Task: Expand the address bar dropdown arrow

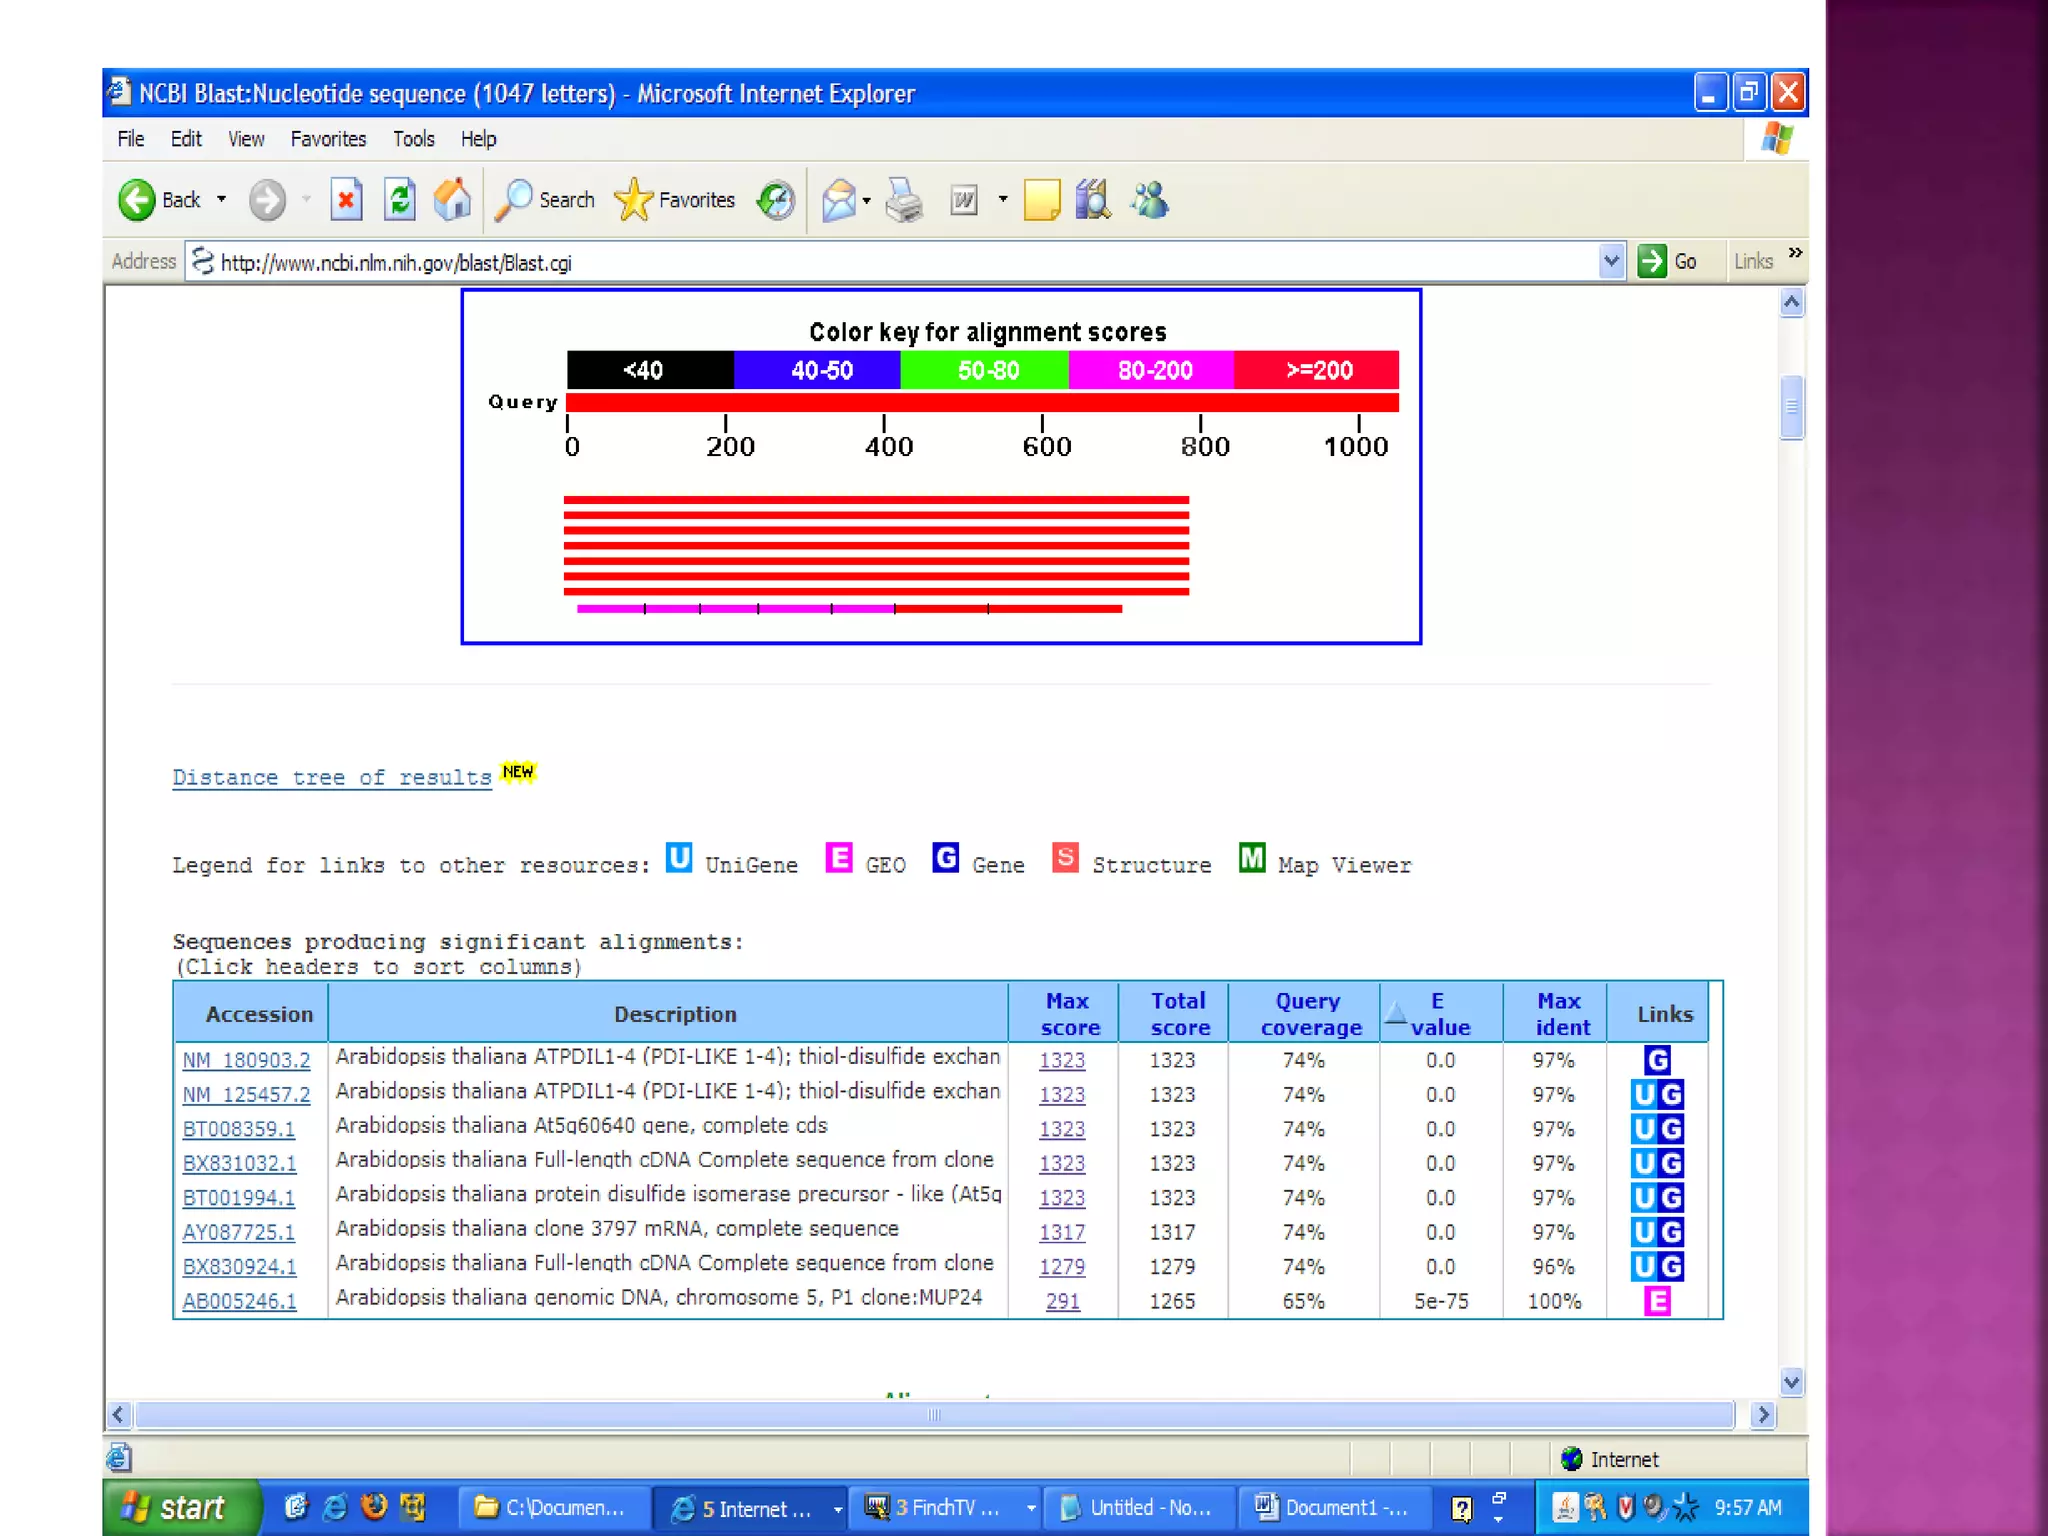Action: [x=1610, y=262]
